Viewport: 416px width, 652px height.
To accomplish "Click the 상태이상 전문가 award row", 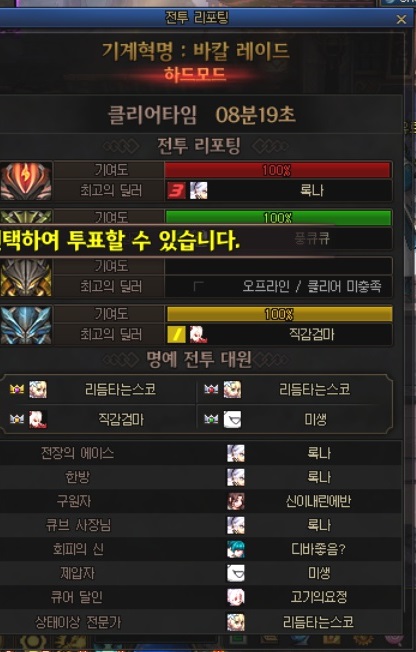I will 201,622.
